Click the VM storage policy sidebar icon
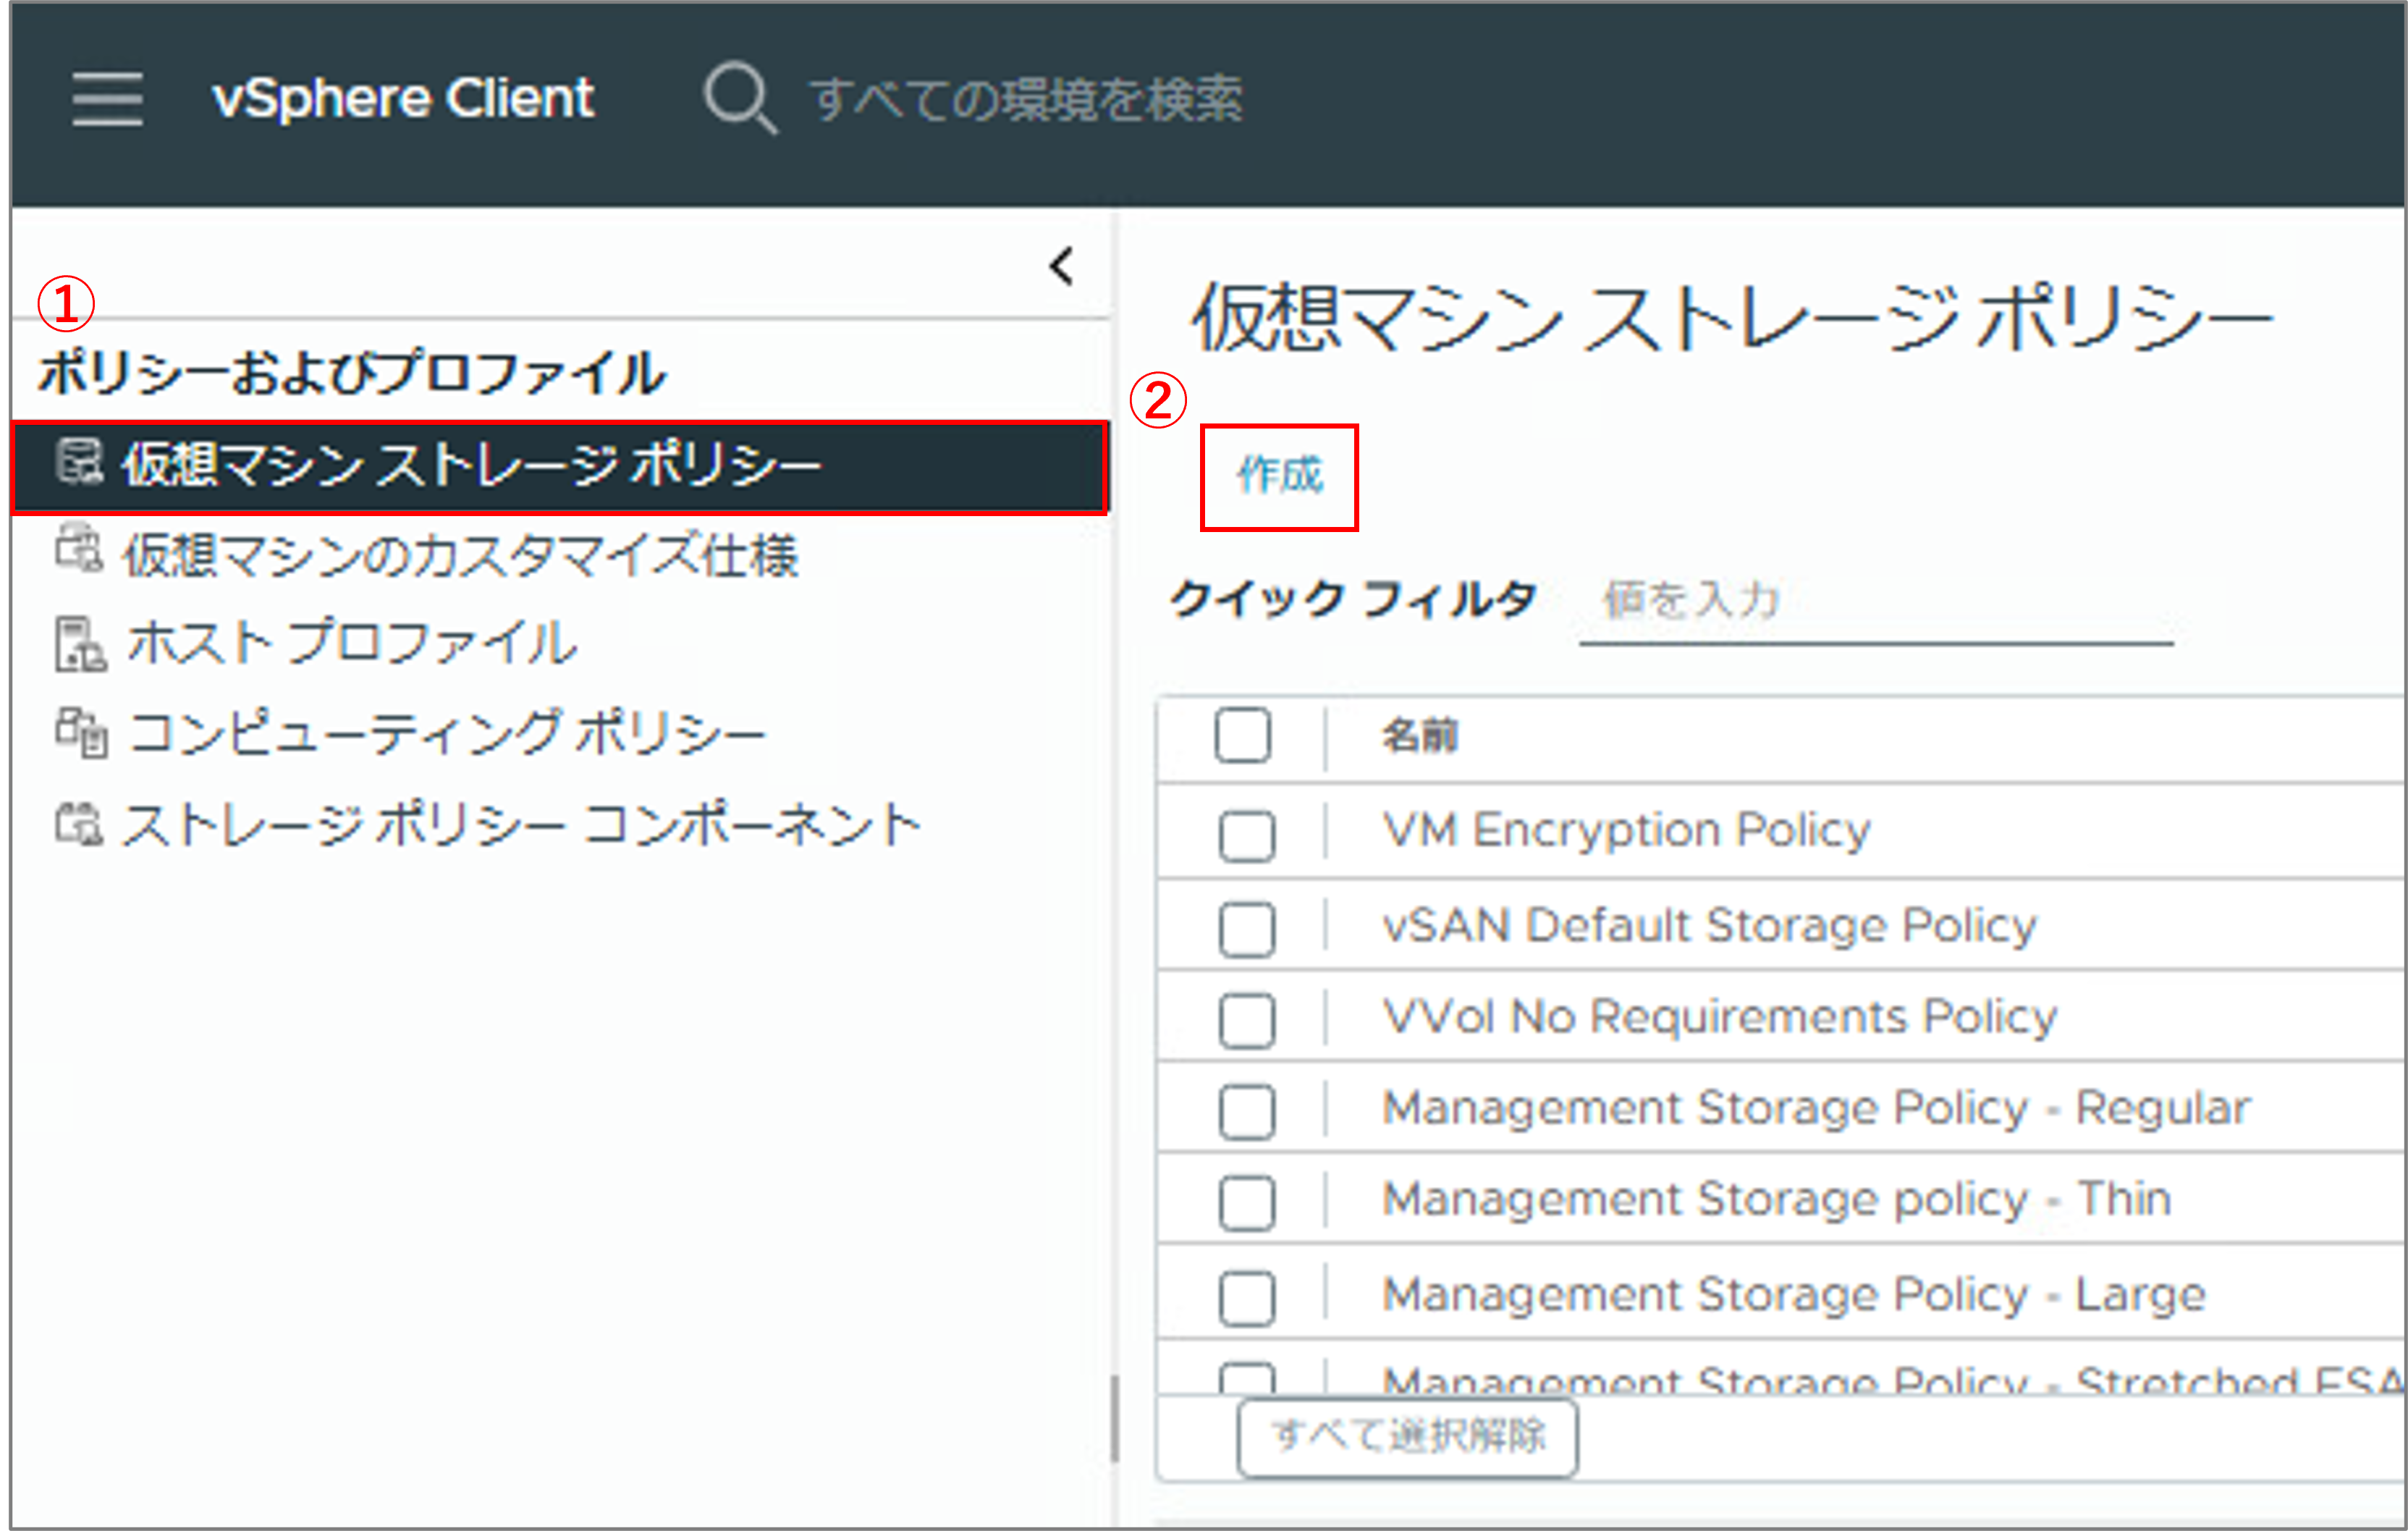Viewport: 2408px width, 1531px height. (x=79, y=462)
